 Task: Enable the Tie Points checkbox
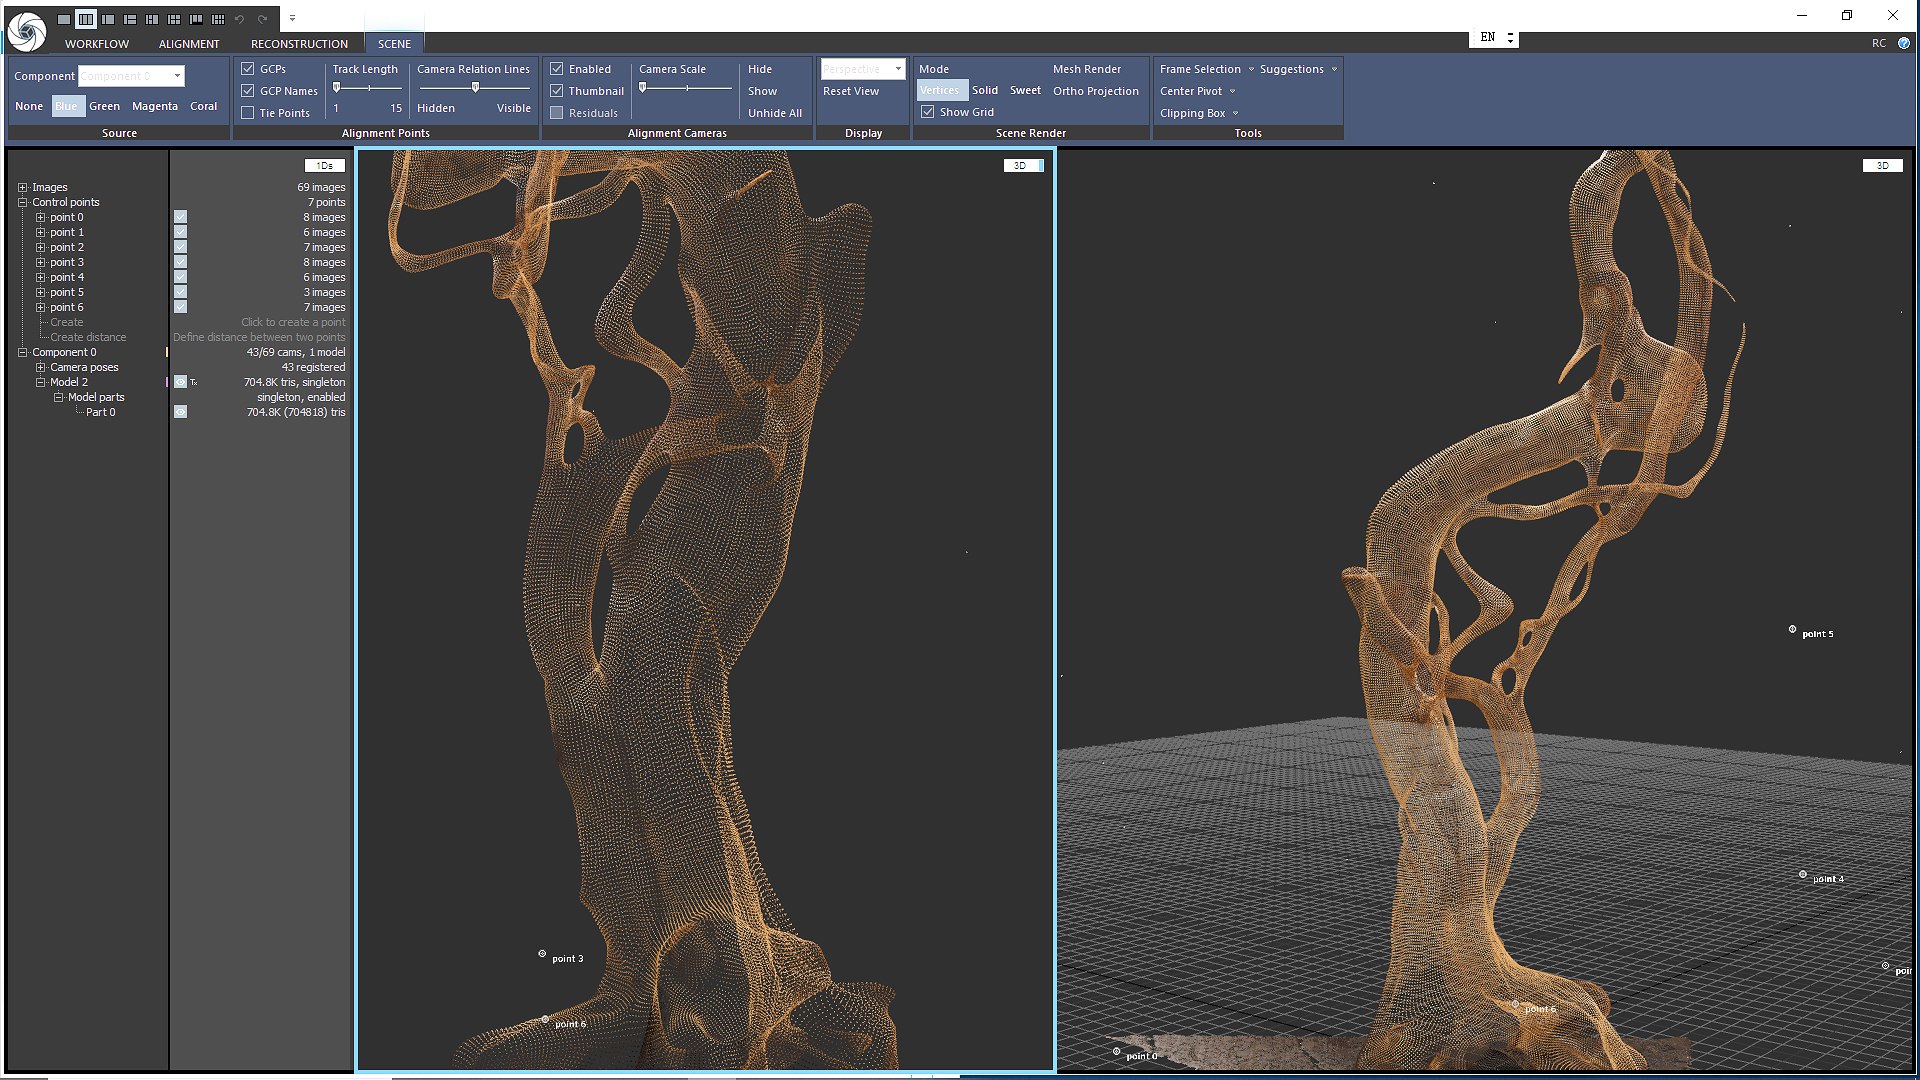coord(248,113)
